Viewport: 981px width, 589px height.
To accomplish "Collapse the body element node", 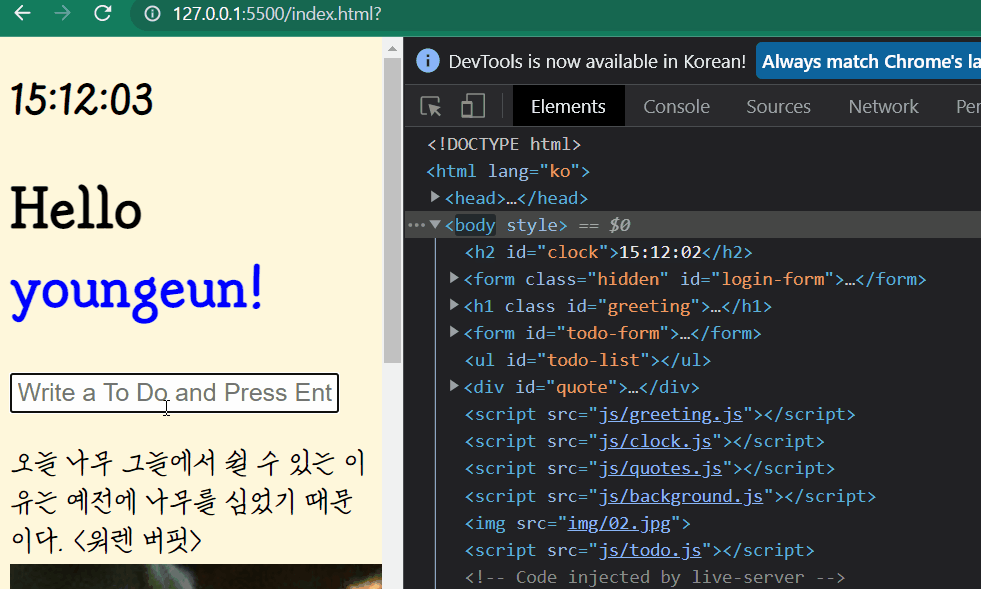I will [x=436, y=225].
